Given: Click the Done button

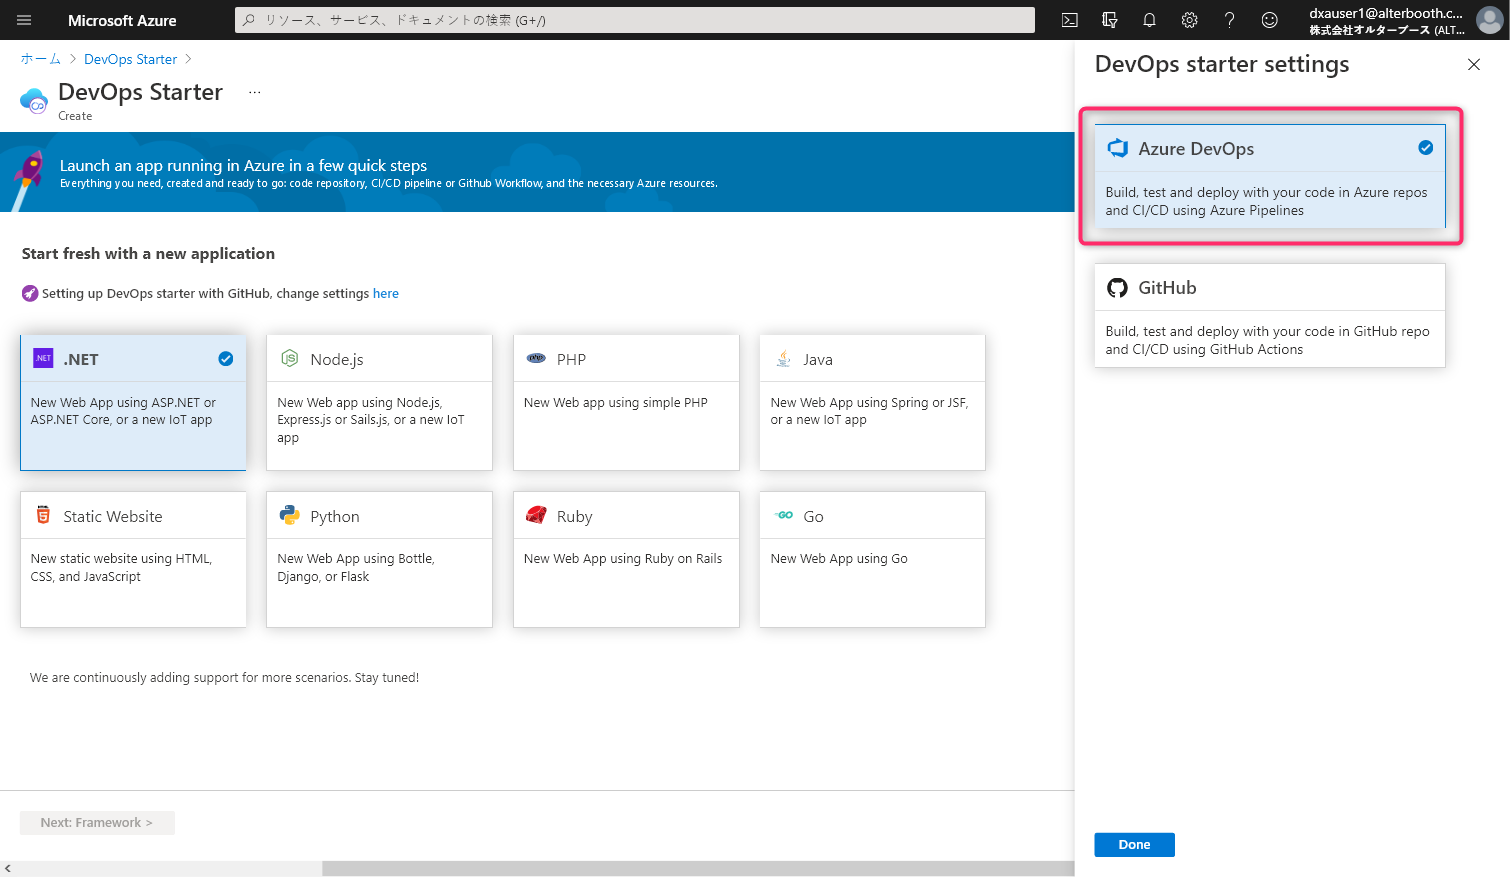Looking at the screenshot, I should click(1134, 844).
